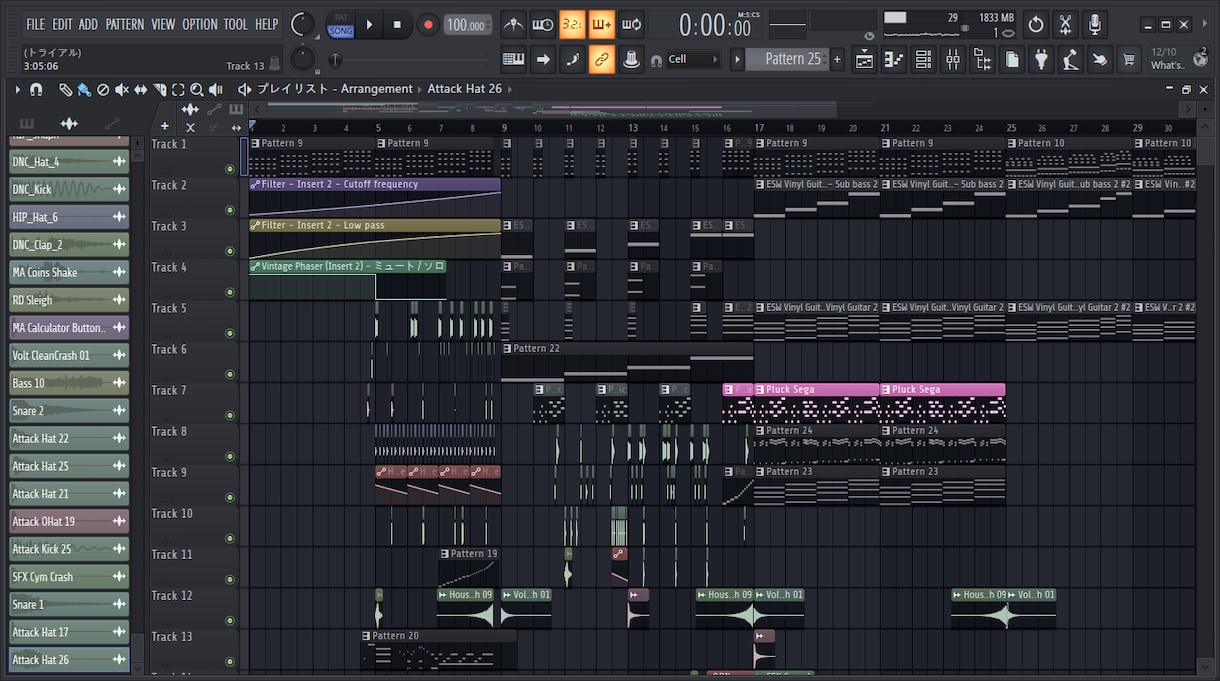Select the Draw pencil tool
Viewport: 1220px width, 681px height.
click(x=65, y=89)
